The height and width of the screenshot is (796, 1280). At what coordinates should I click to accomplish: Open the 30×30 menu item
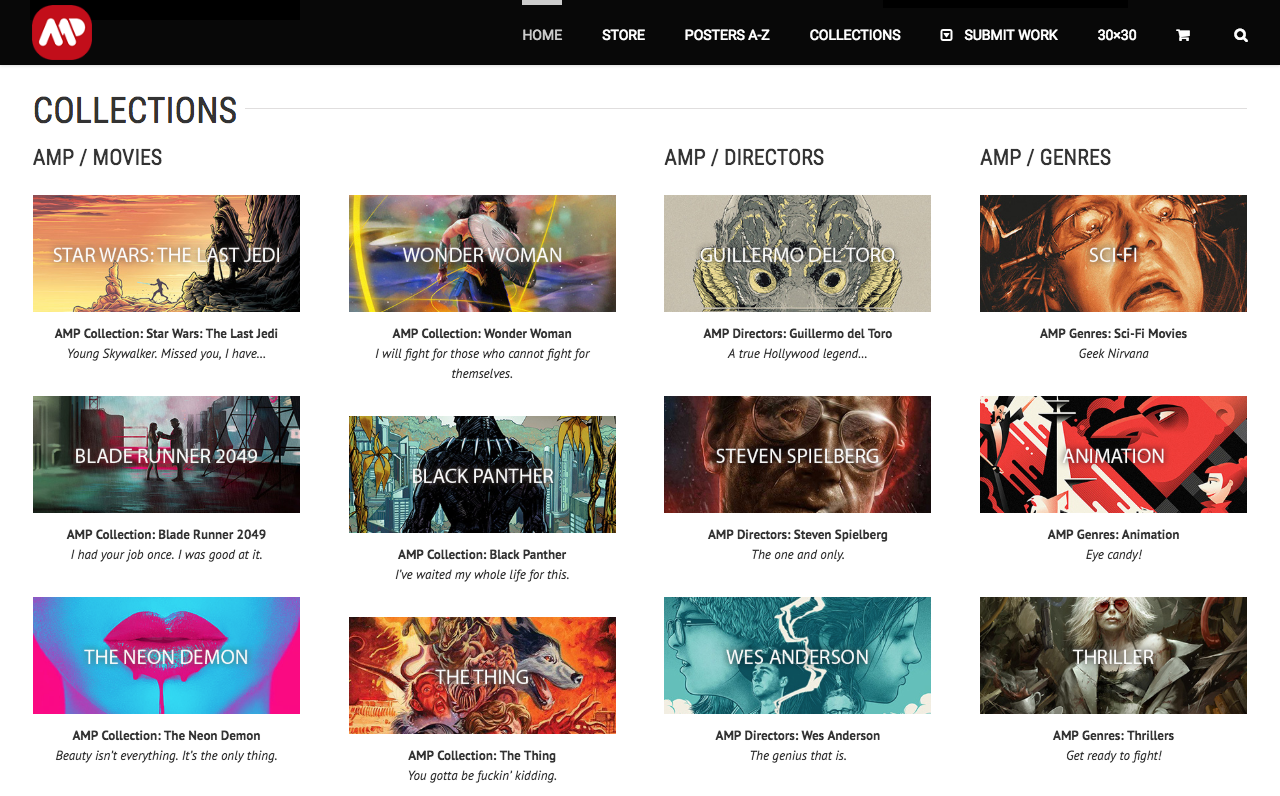tap(1117, 35)
